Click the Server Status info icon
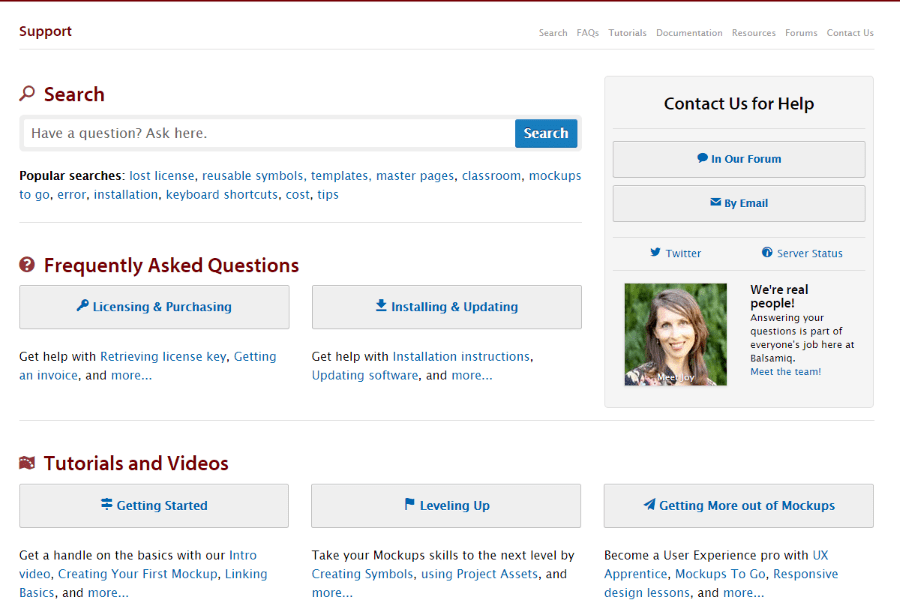This screenshot has width=900, height=600. 767,253
